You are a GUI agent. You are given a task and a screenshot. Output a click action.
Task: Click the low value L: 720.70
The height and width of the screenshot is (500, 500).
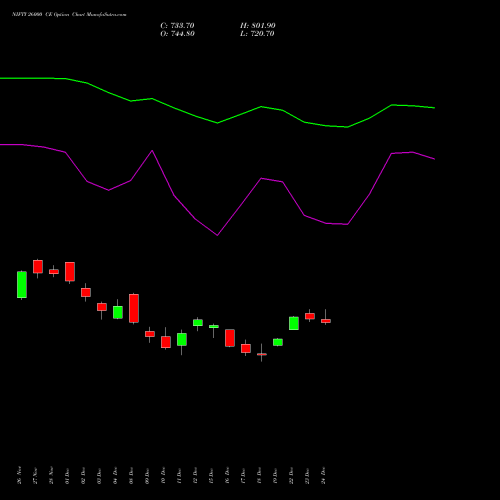click(x=257, y=34)
